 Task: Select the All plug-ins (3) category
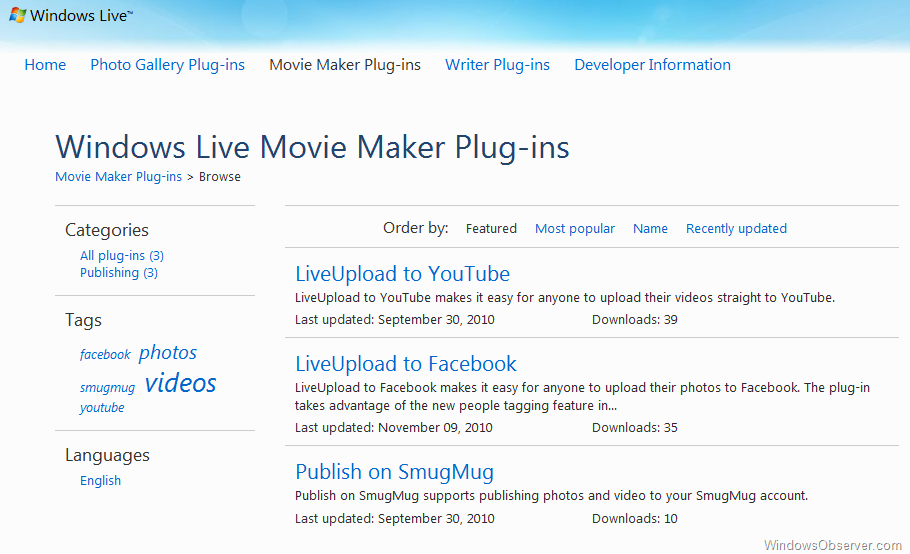pos(122,256)
